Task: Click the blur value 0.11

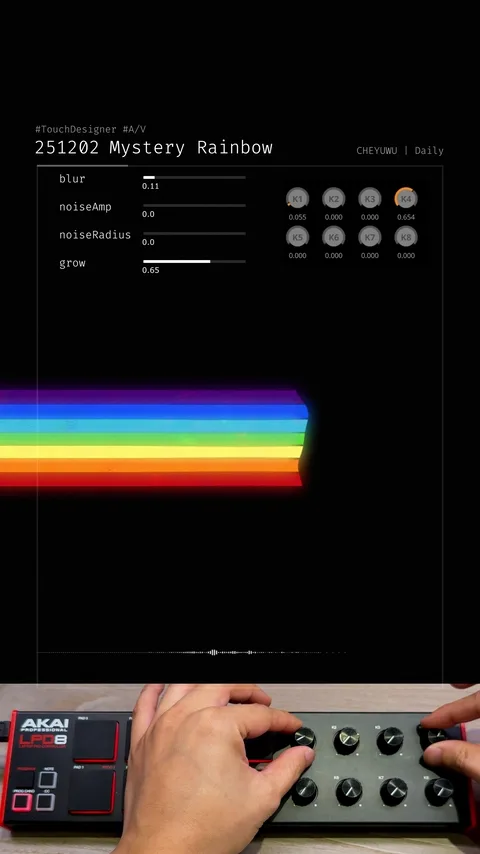Action: coord(150,186)
